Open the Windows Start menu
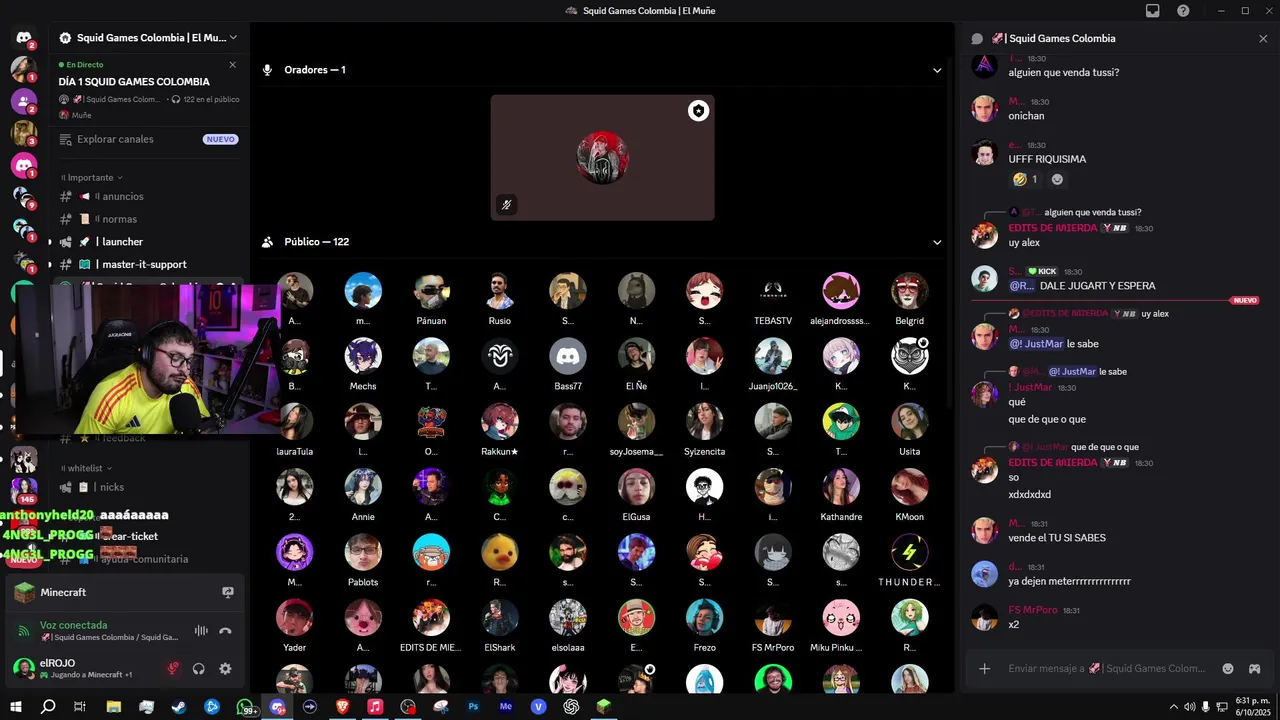This screenshot has height=720, width=1280. [16, 706]
